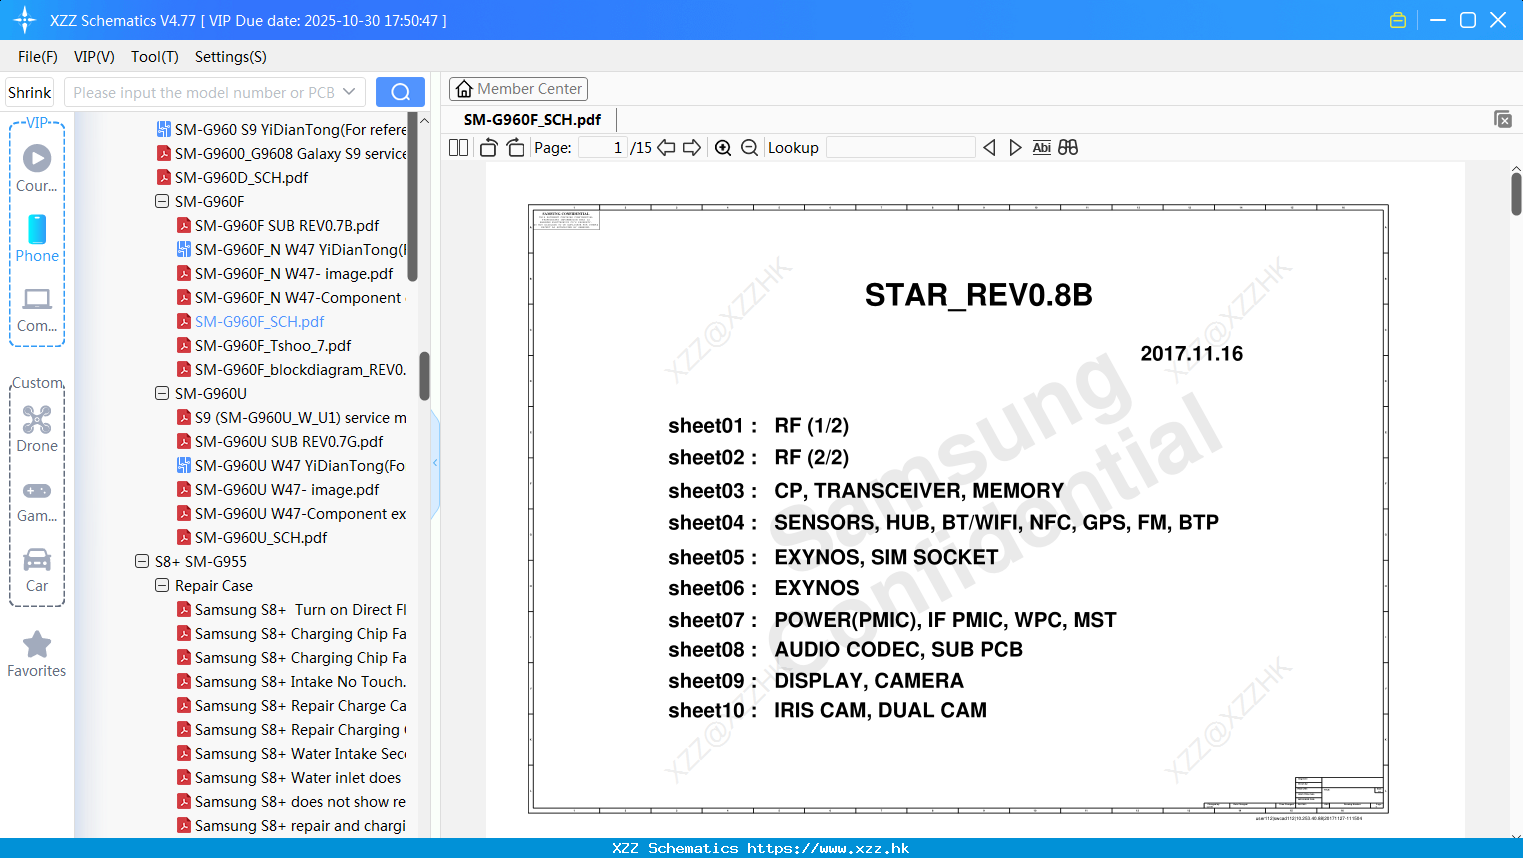Collapse the left panel handle
1523x858 pixels.
tap(435, 463)
